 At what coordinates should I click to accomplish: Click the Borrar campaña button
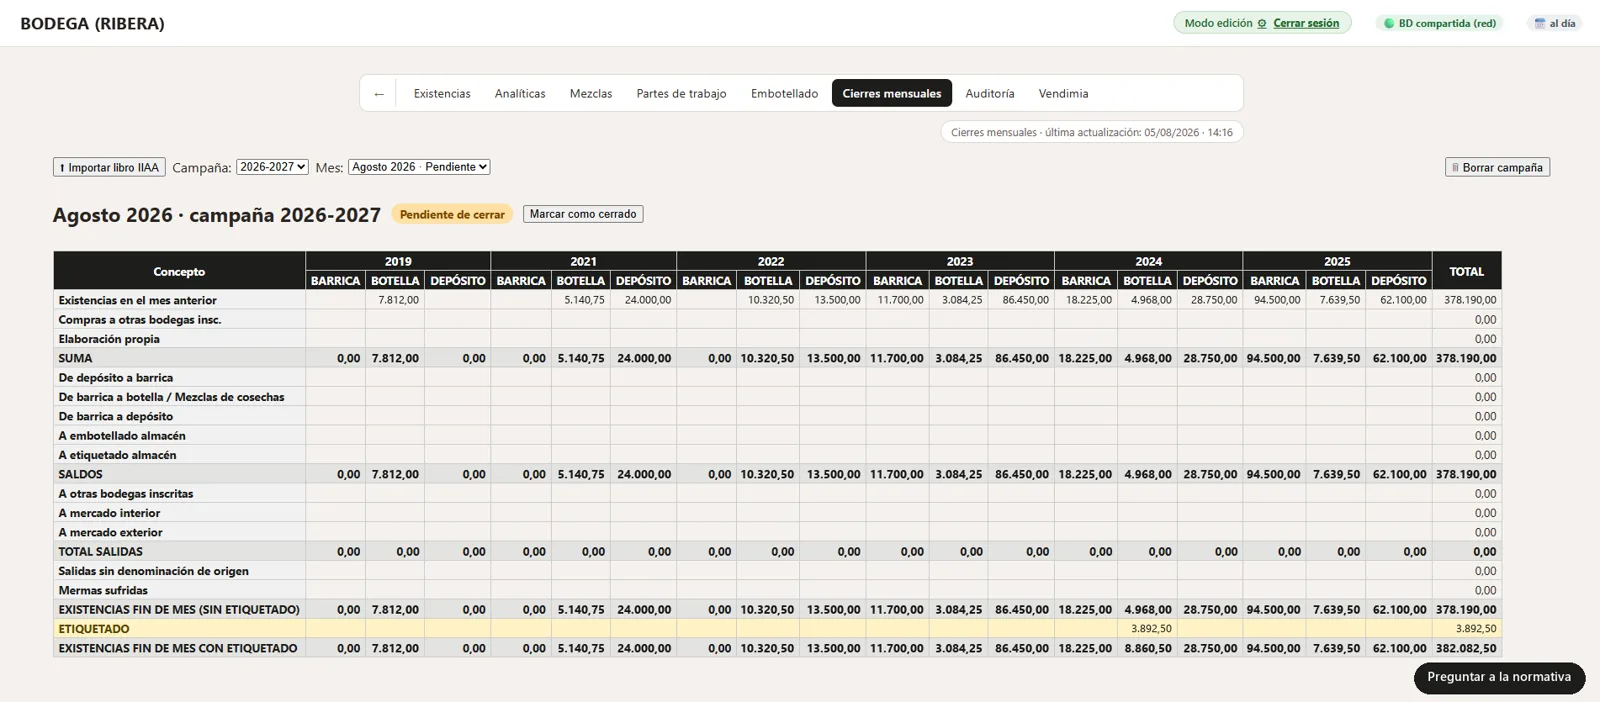(x=1497, y=168)
